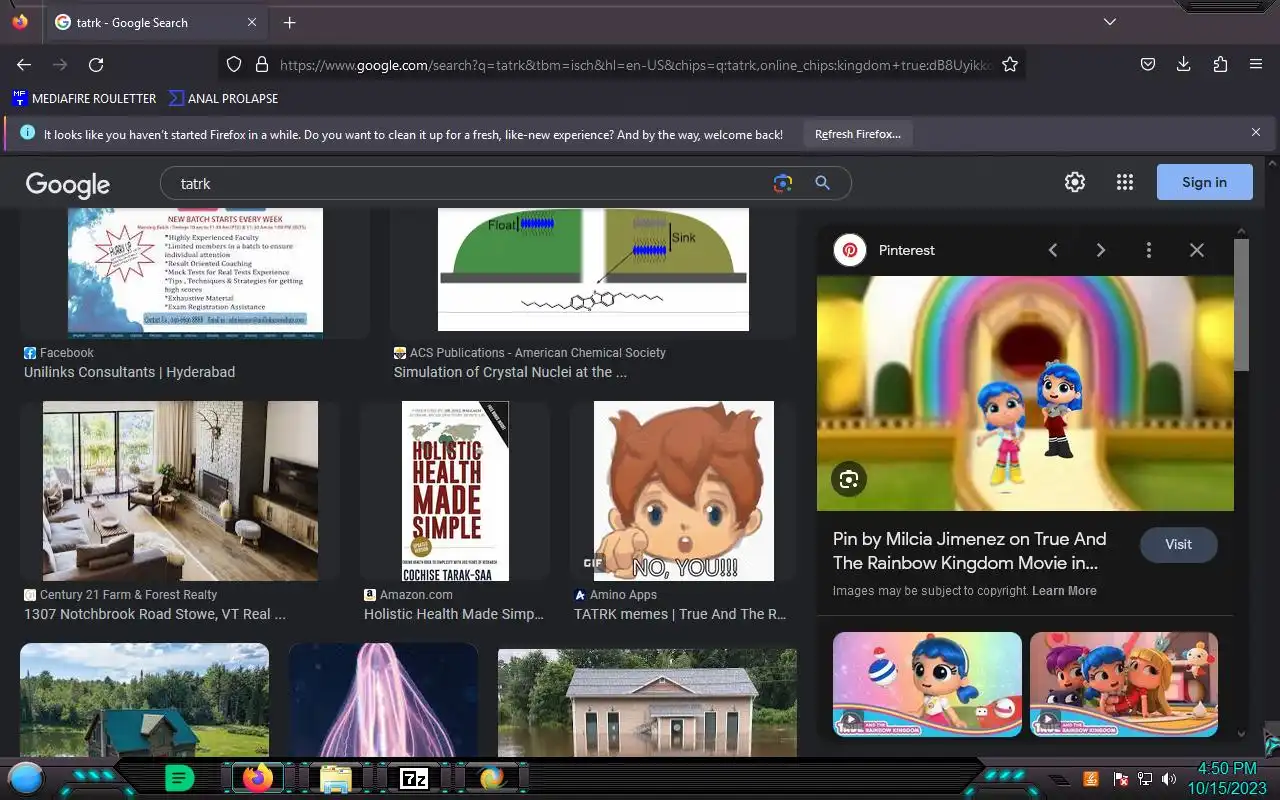Open the Firefox hamburger application menu
This screenshot has height=800, width=1280.
coord(1256,65)
